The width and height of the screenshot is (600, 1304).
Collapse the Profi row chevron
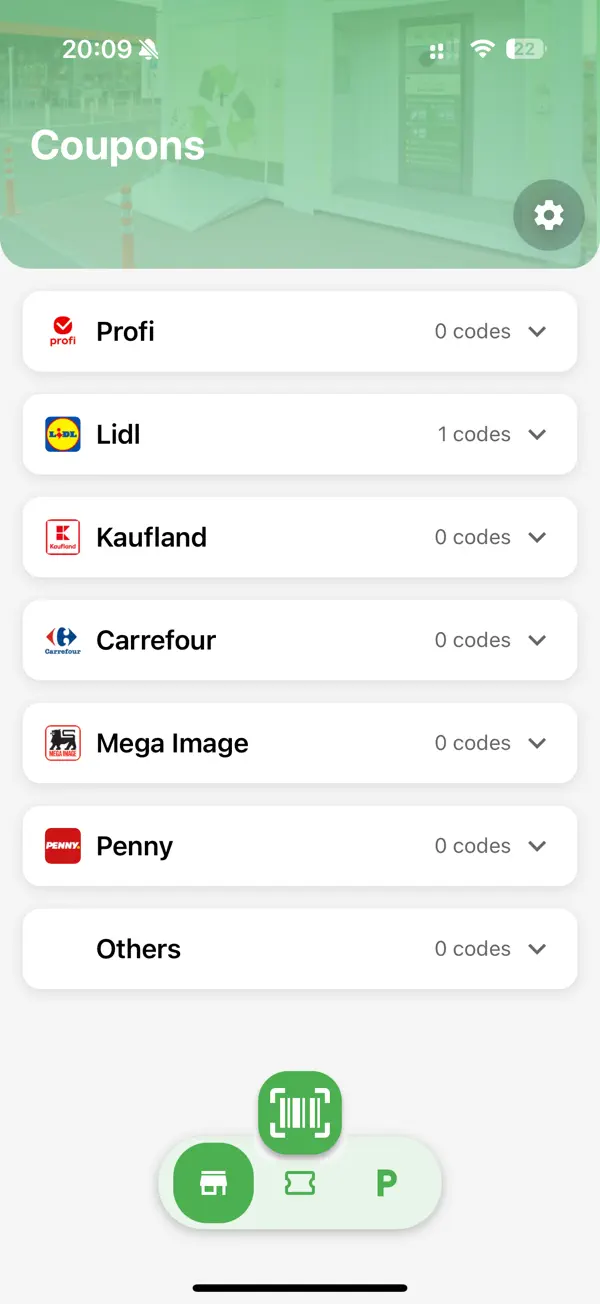pyautogui.click(x=537, y=331)
